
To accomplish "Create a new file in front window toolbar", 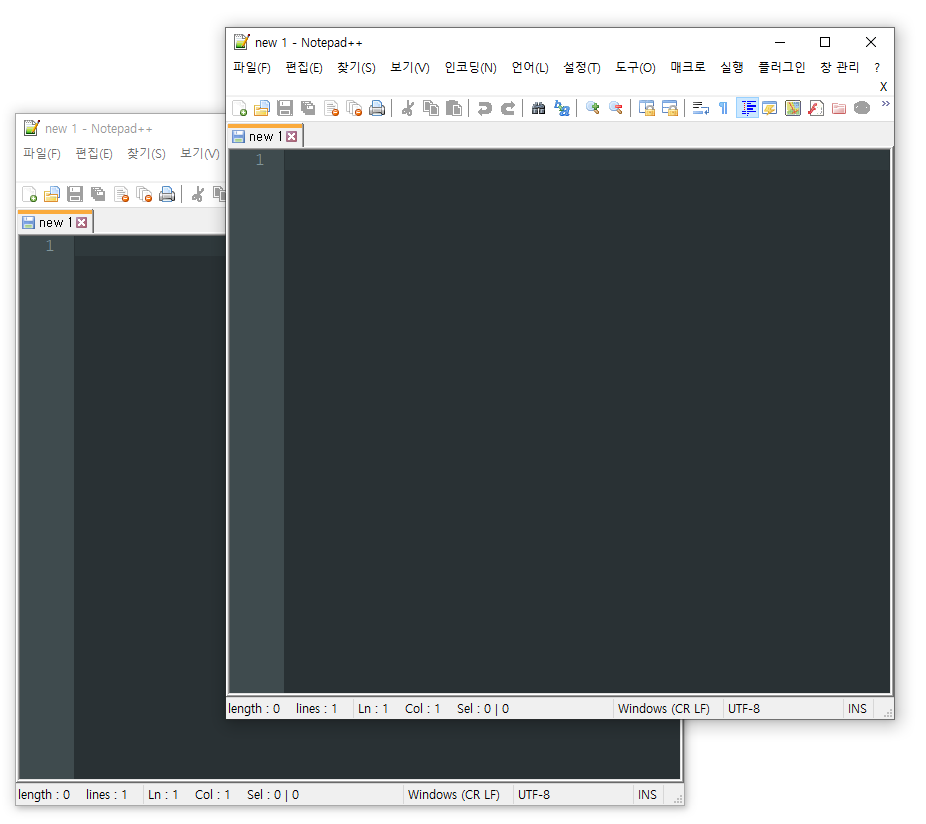I will (x=239, y=108).
